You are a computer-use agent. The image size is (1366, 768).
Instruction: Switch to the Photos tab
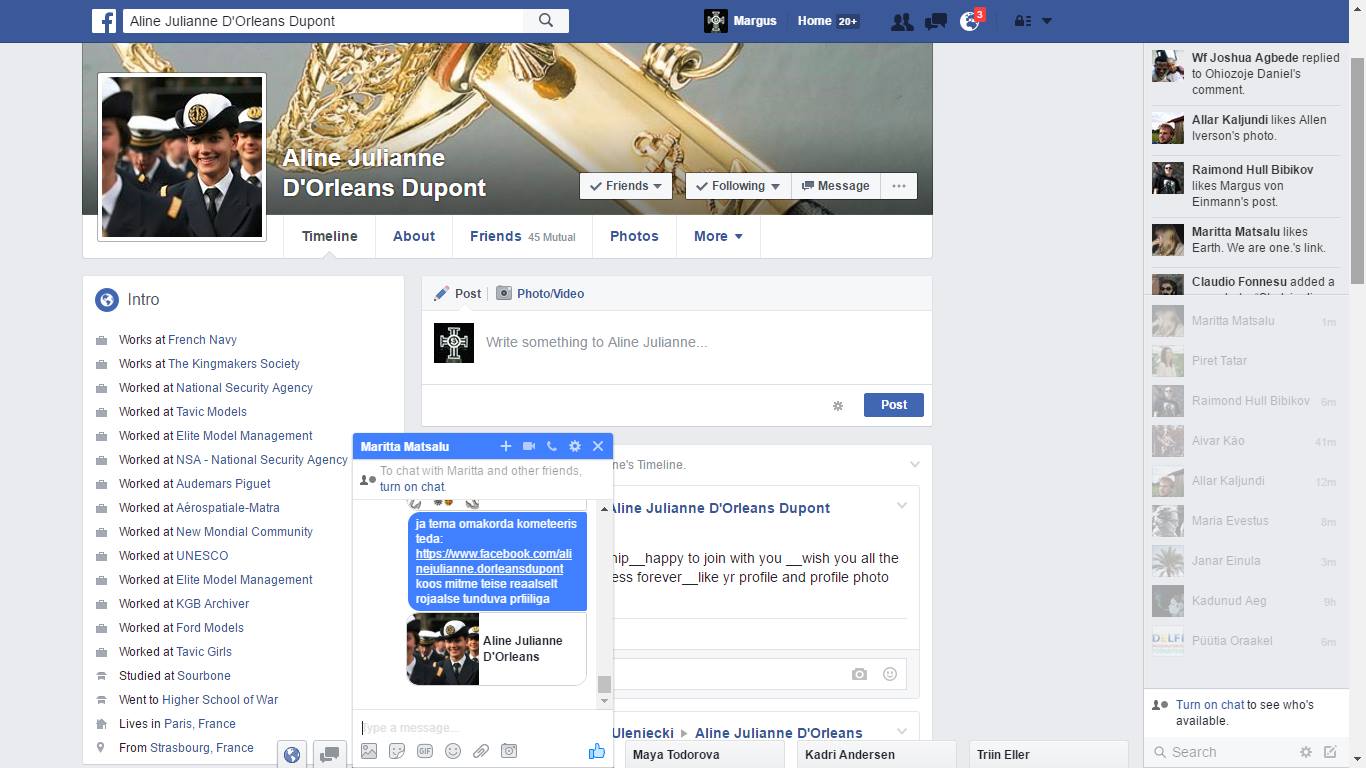tap(634, 237)
